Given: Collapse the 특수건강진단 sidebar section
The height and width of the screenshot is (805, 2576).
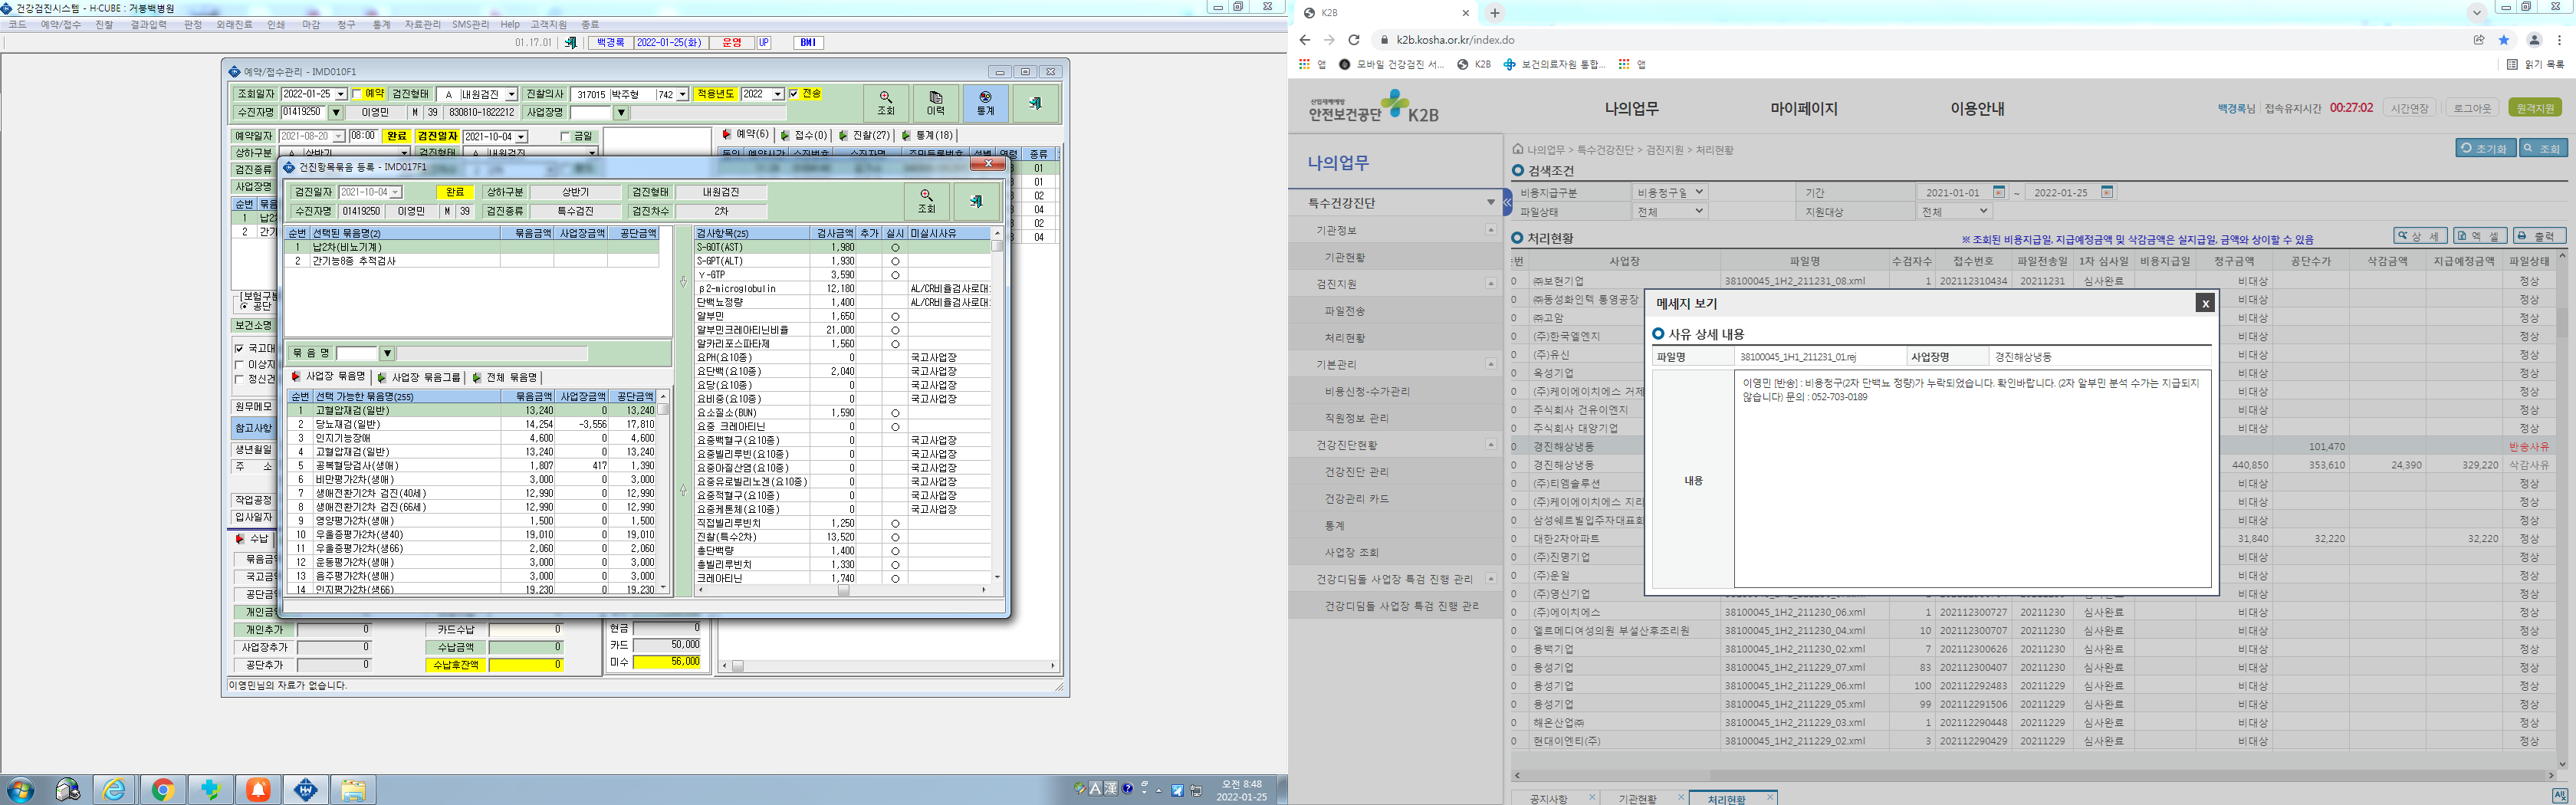Looking at the screenshot, I should (x=1491, y=203).
